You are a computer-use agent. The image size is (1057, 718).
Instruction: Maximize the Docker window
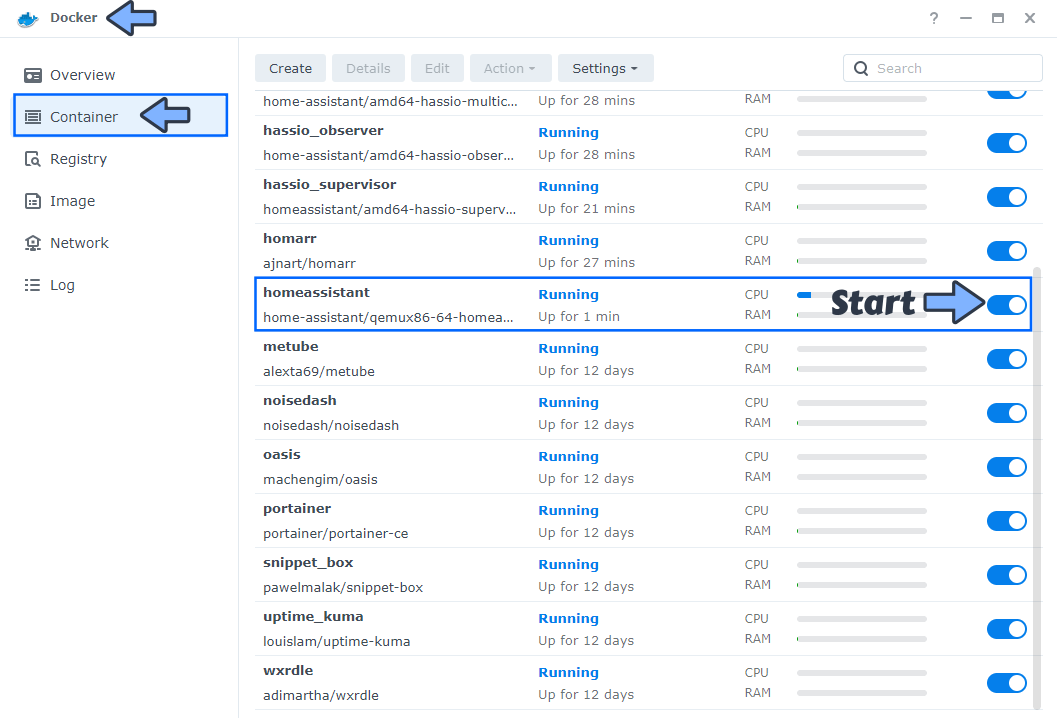[x=998, y=18]
